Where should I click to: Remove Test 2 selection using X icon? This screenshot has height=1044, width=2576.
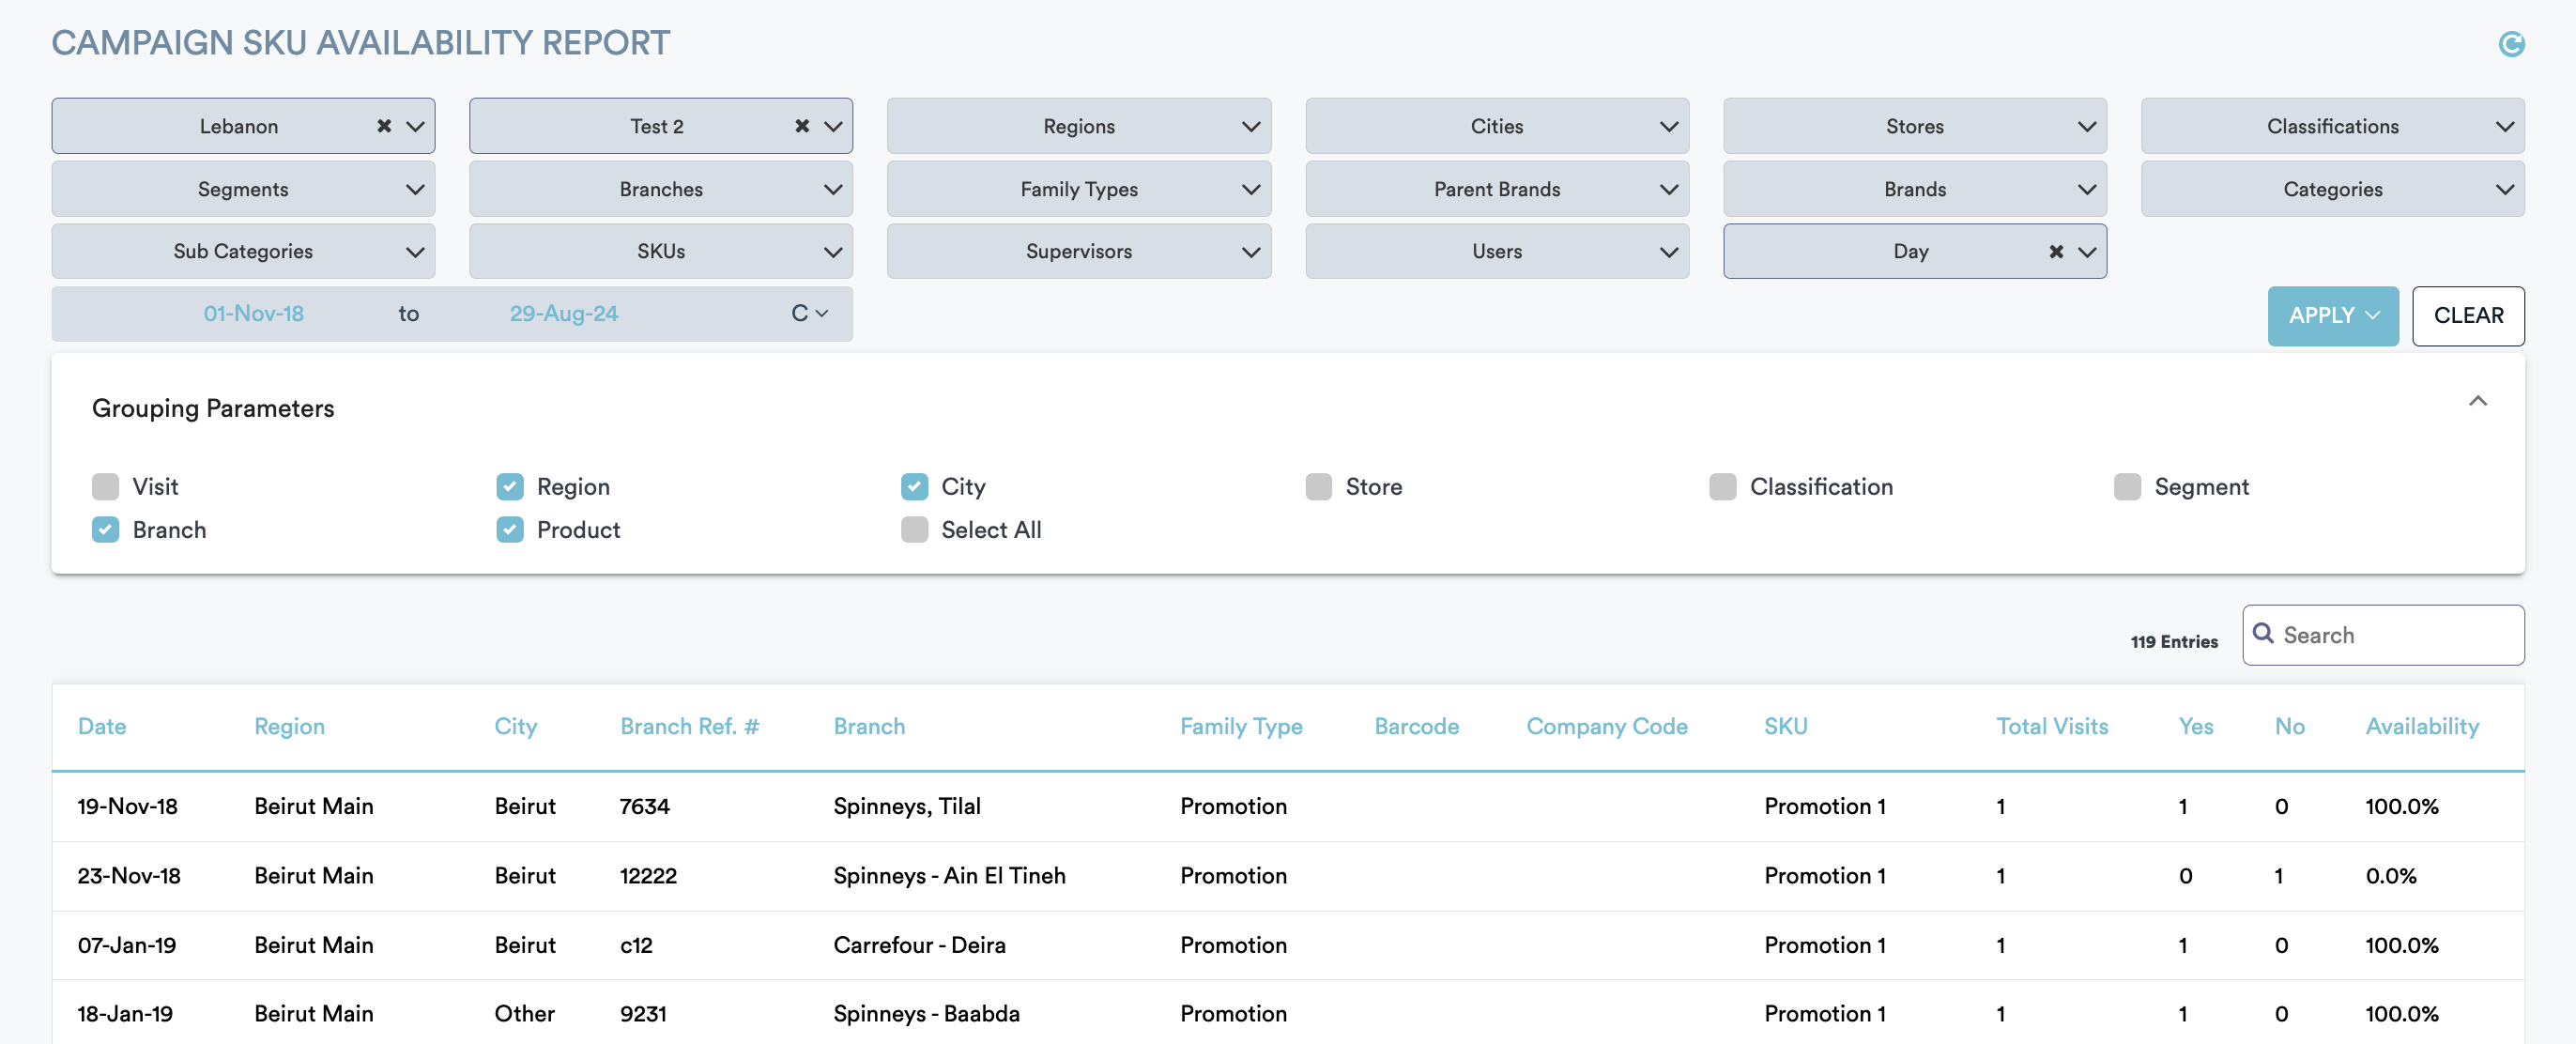click(801, 126)
